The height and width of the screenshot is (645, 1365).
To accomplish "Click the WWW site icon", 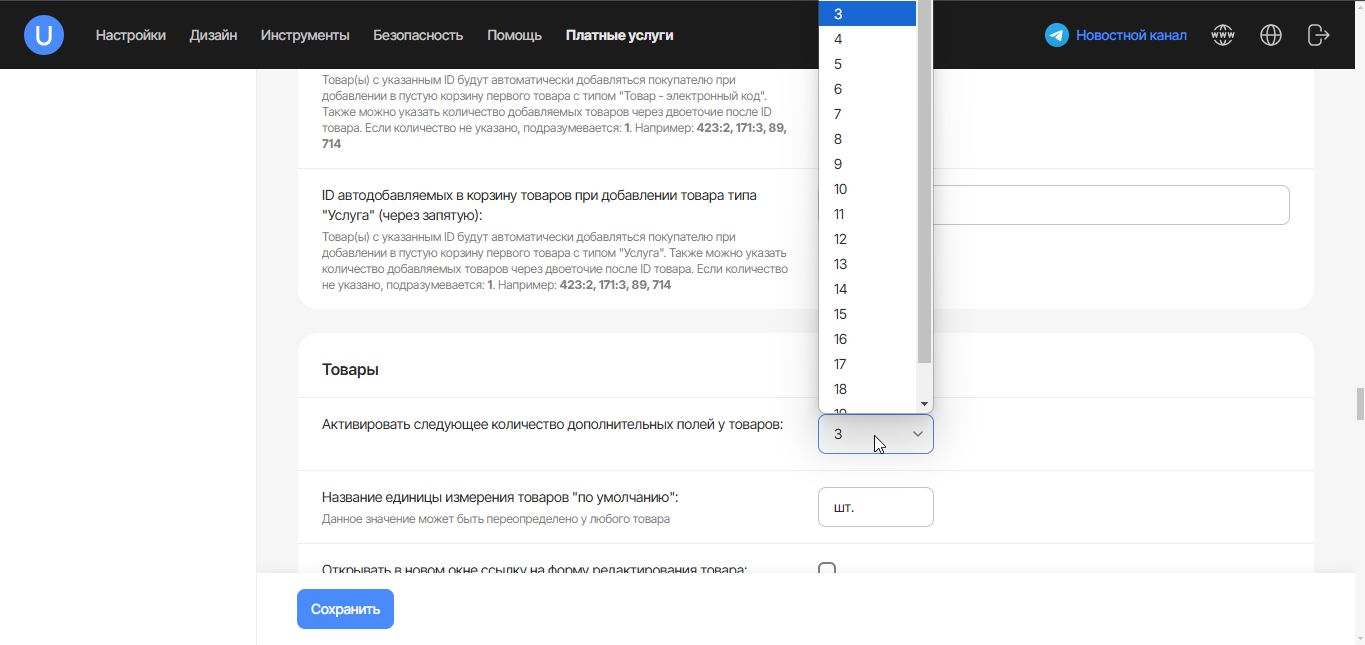I will tap(1222, 35).
